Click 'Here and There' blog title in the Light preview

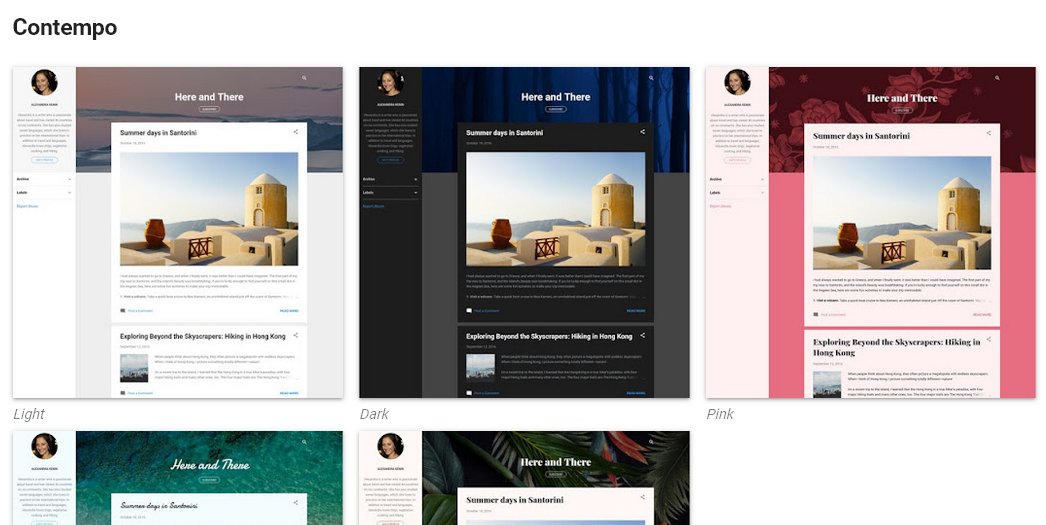pyautogui.click(x=209, y=97)
